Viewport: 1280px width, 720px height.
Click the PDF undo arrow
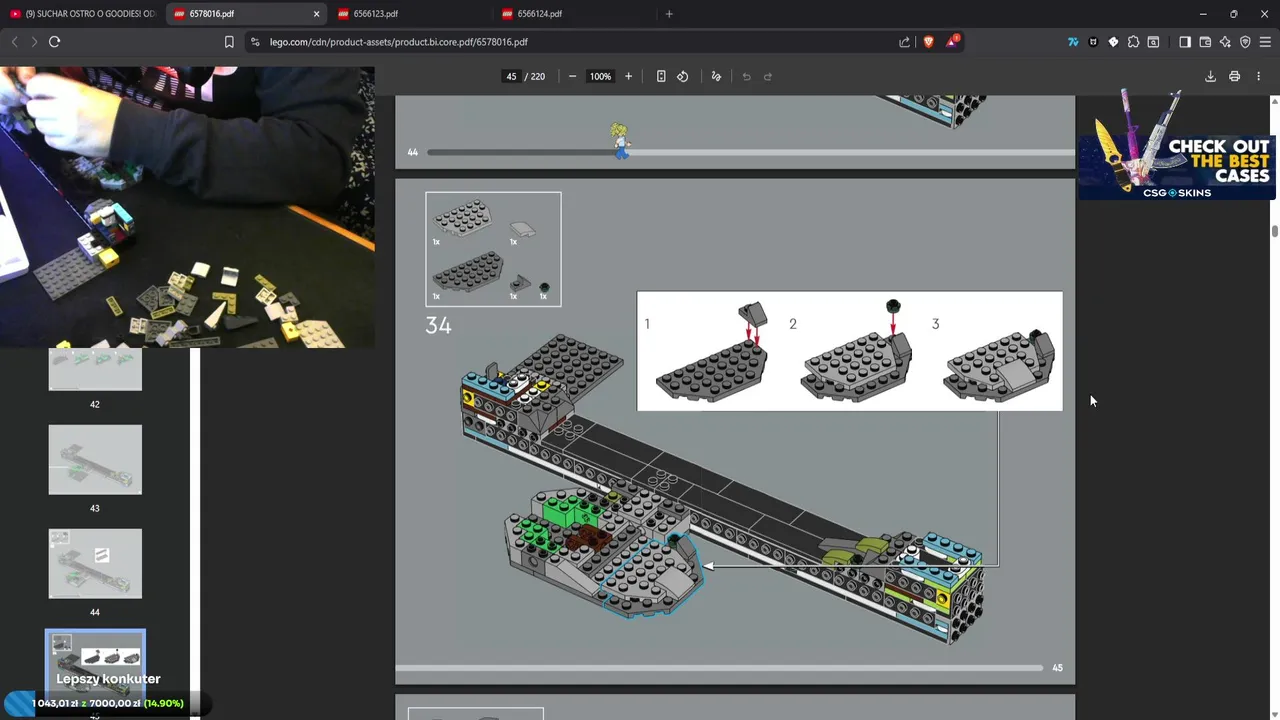pyautogui.click(x=746, y=76)
